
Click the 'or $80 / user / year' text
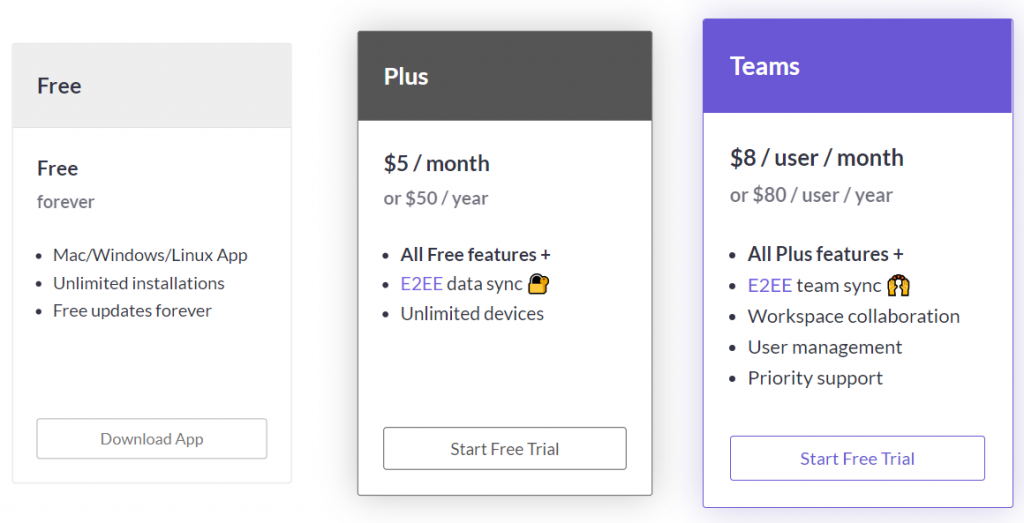[x=811, y=195]
